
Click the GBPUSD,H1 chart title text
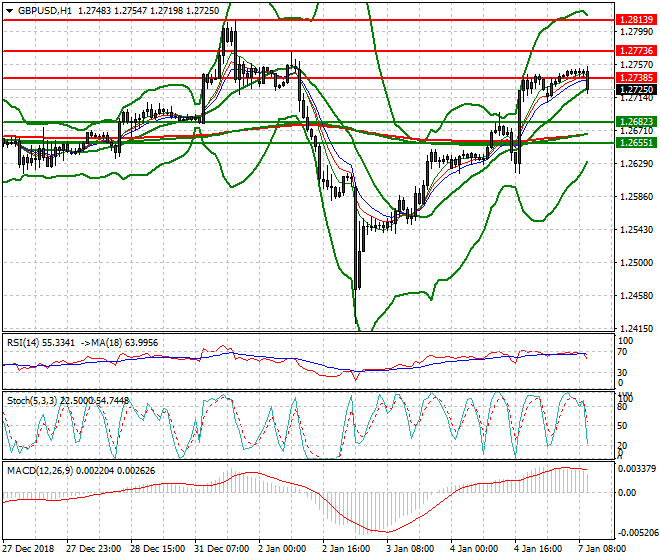[45, 11]
